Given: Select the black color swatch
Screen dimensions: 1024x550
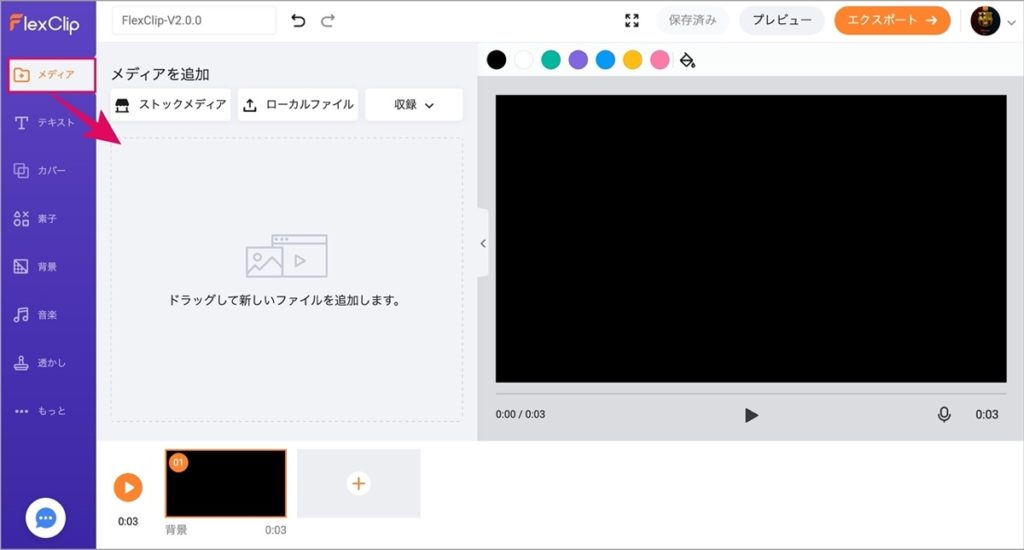Looking at the screenshot, I should (496, 60).
